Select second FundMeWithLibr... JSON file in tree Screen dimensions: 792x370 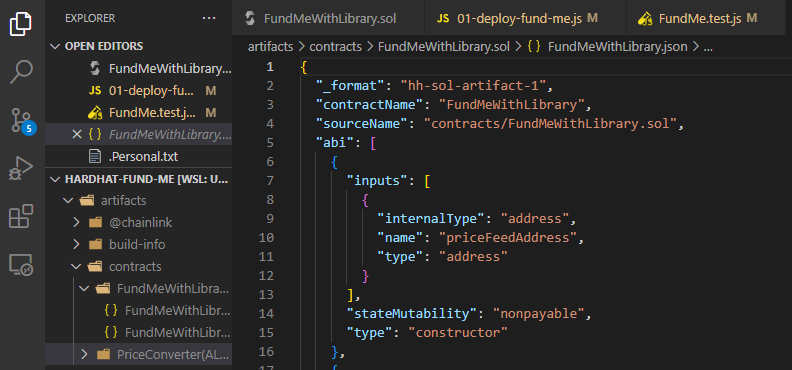tap(139, 332)
